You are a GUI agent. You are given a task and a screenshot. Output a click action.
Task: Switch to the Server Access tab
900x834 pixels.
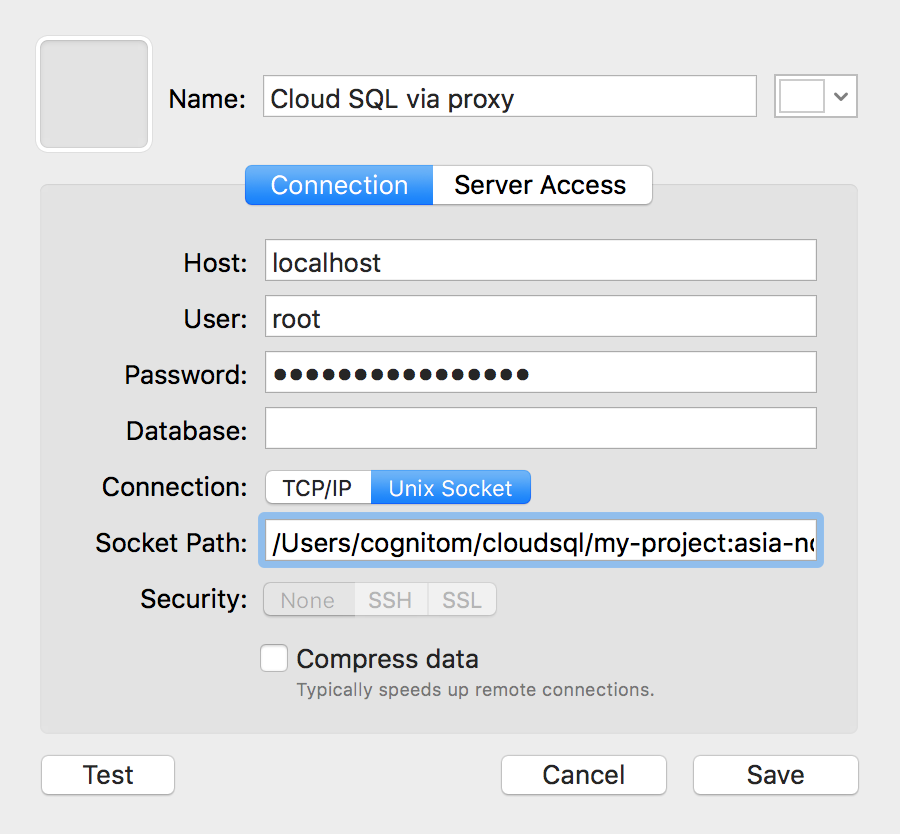coord(540,185)
